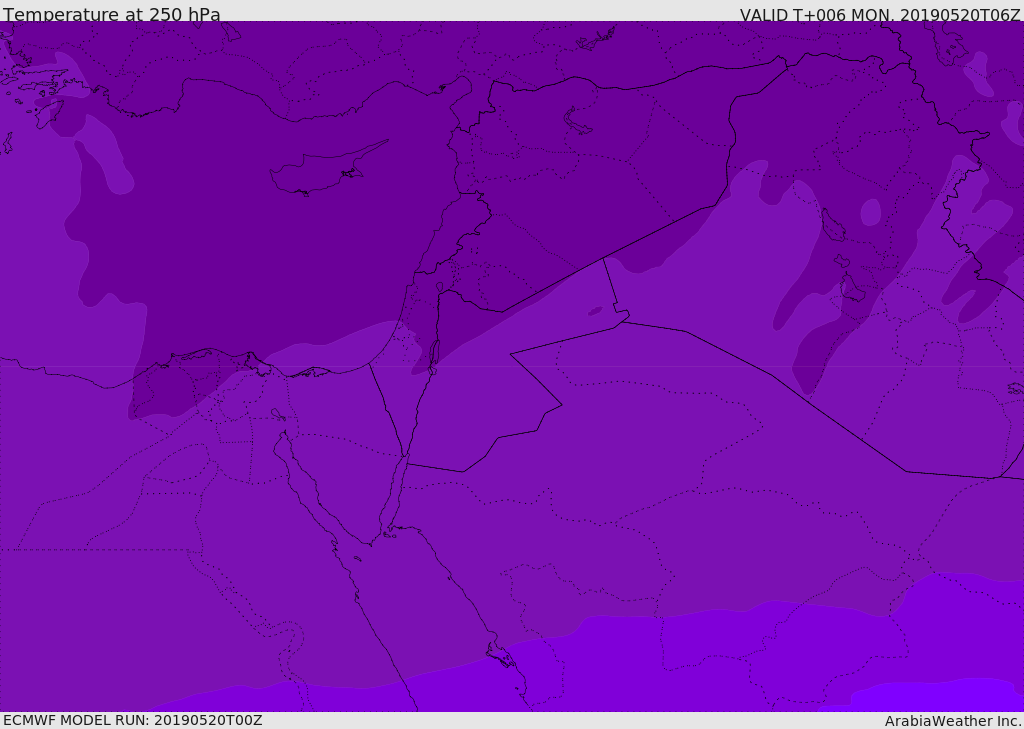Click the Dead Sea outline
Image resolution: width=1024 pixels, height=729 pixels.
[x=434, y=354]
